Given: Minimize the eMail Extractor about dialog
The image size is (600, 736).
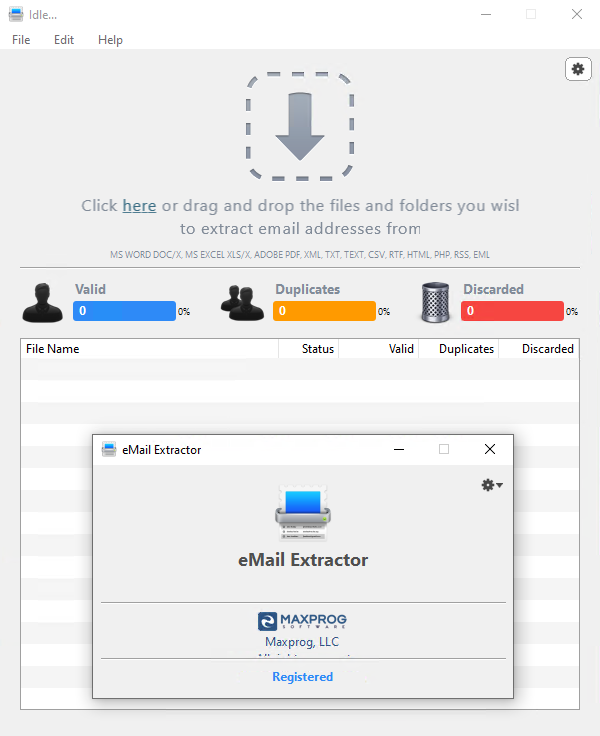Looking at the screenshot, I should 399,449.
